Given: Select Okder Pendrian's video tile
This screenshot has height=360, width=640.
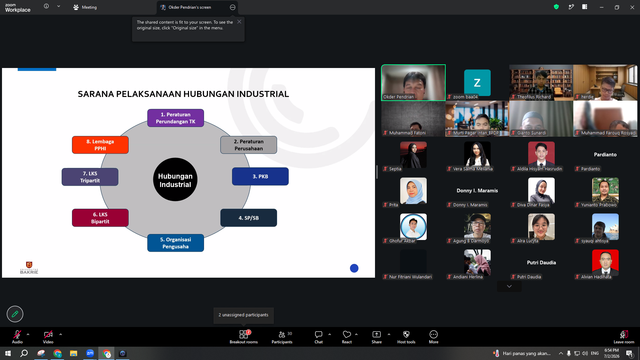Looking at the screenshot, I should [413, 82].
